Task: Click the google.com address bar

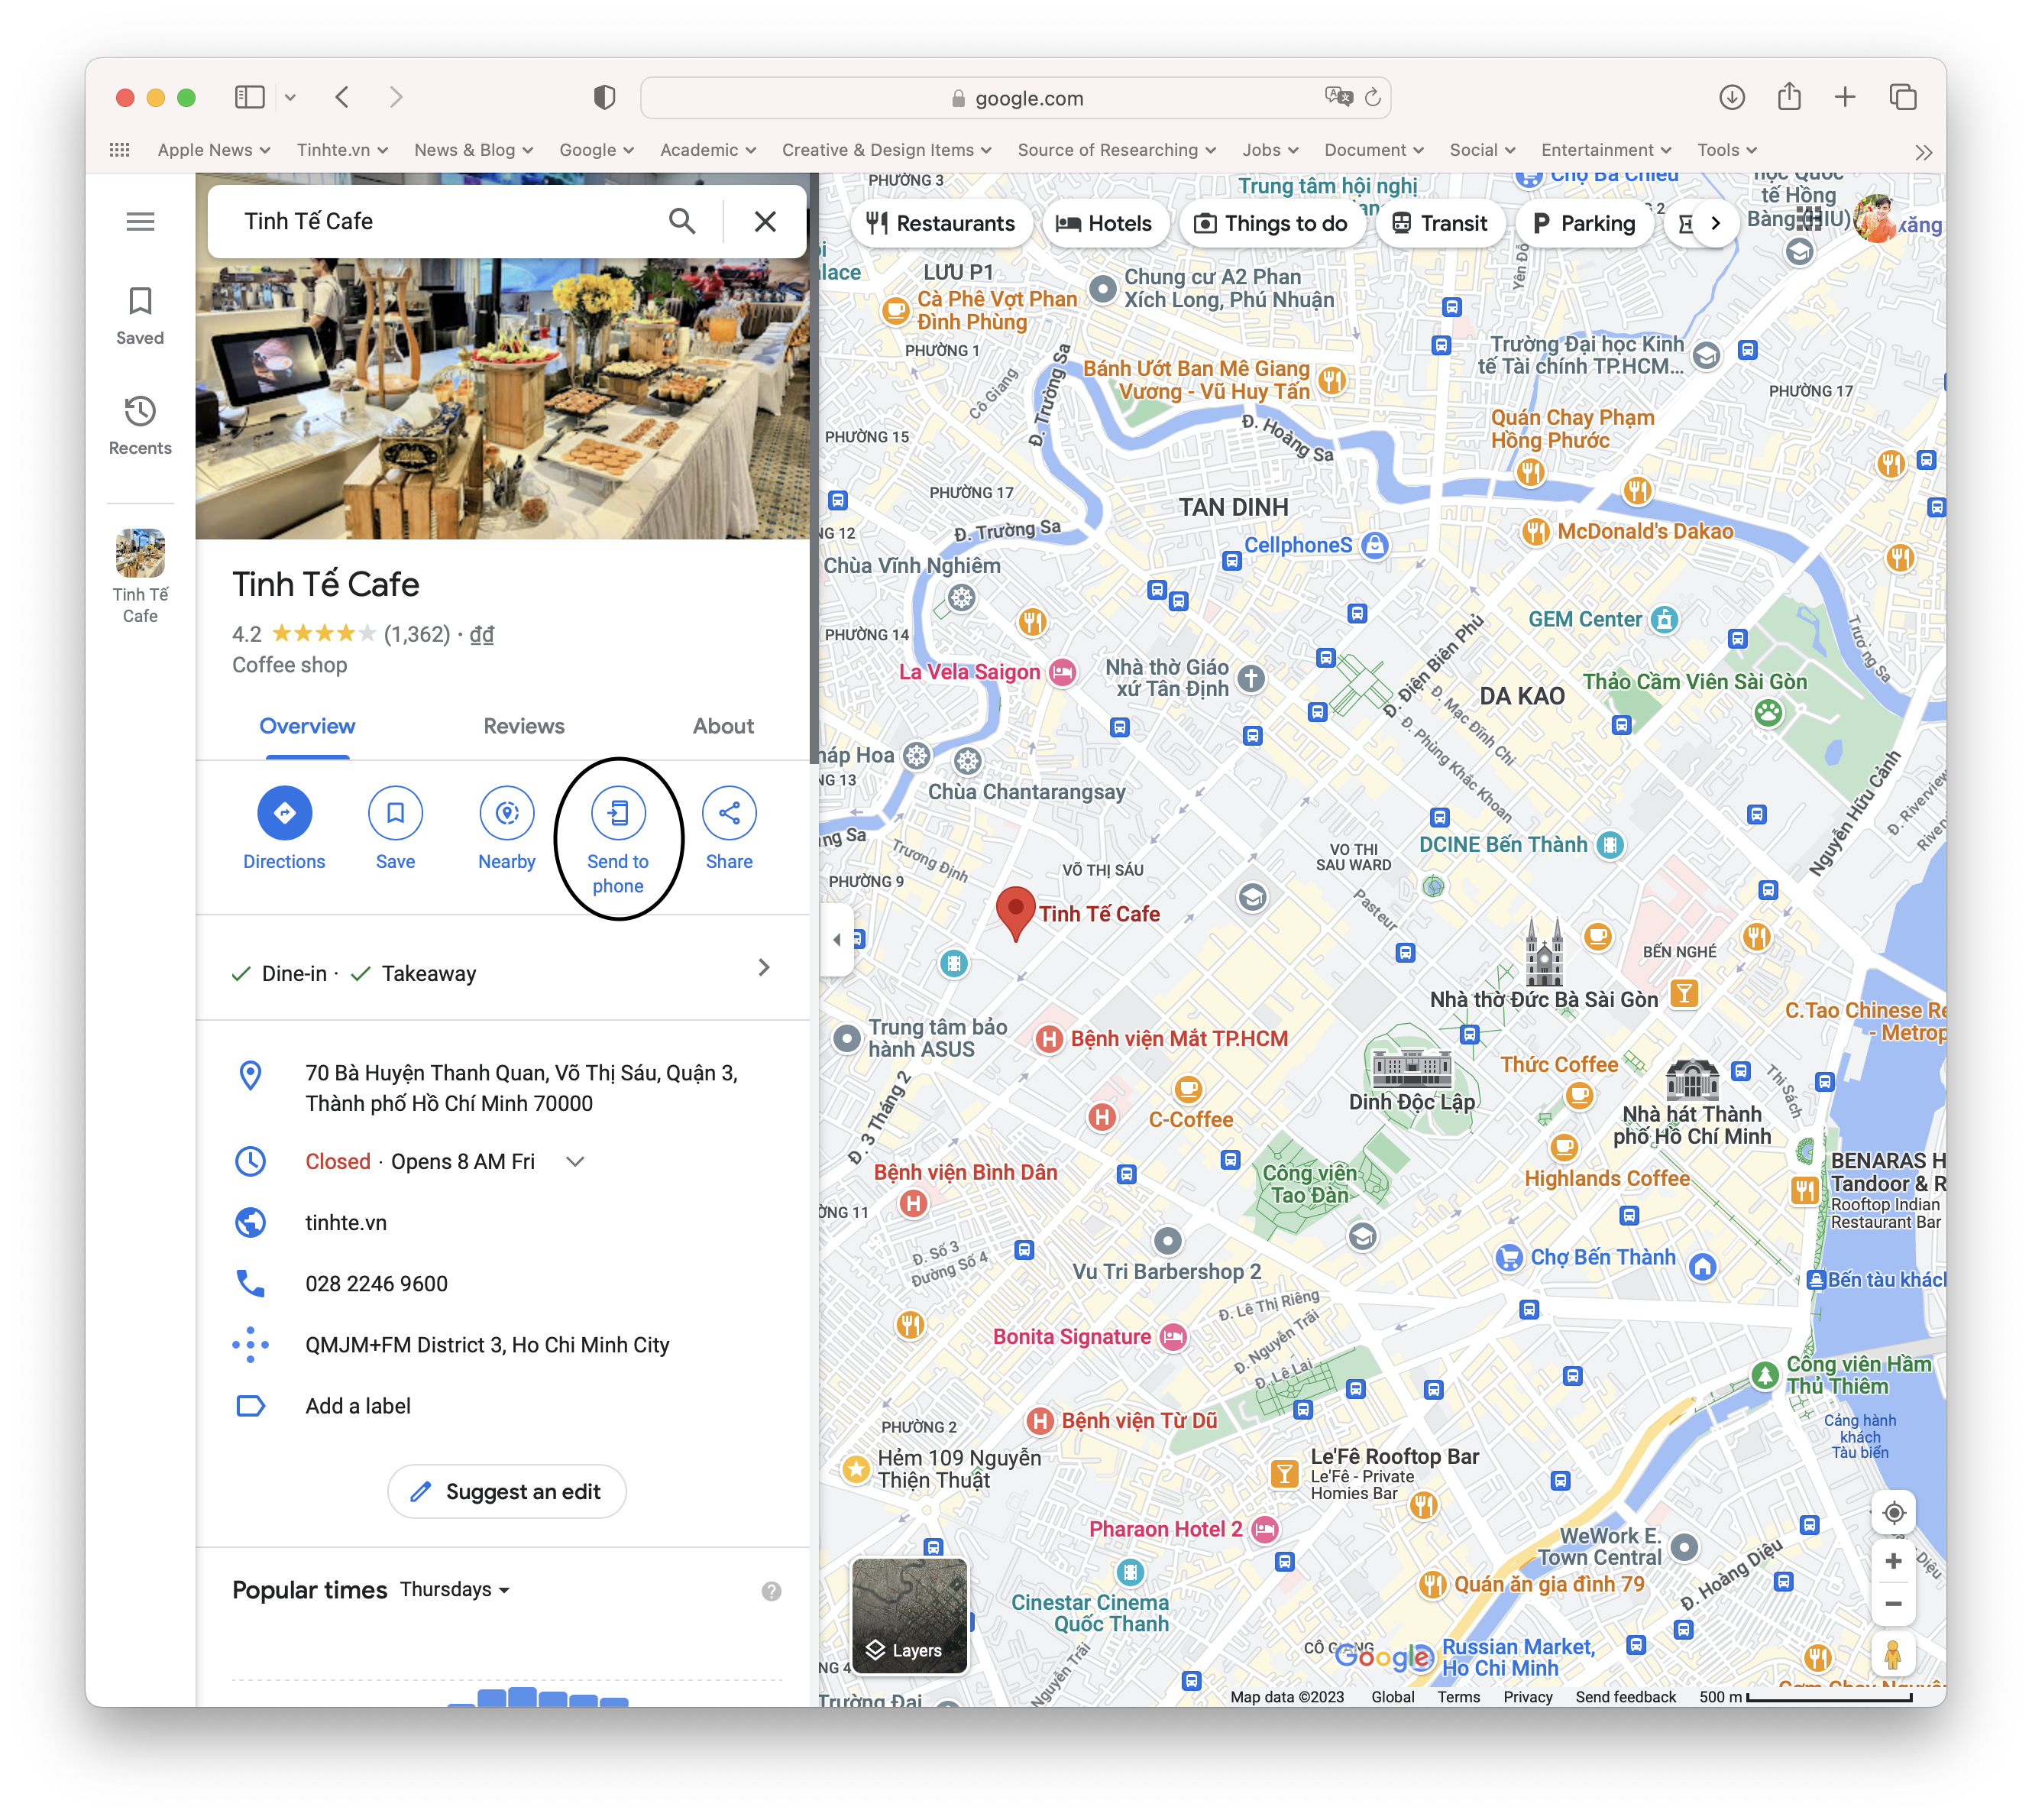Action: [1015, 97]
